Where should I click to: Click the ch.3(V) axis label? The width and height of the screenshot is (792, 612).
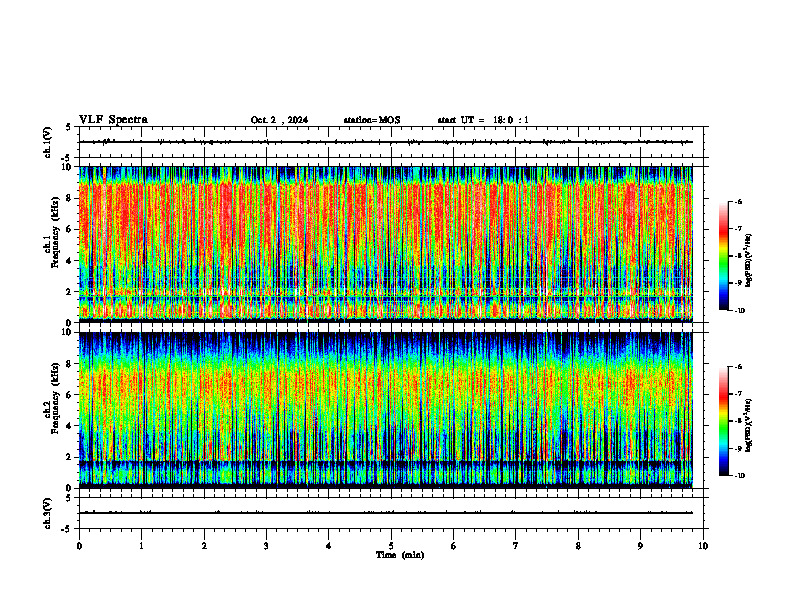click(47, 513)
